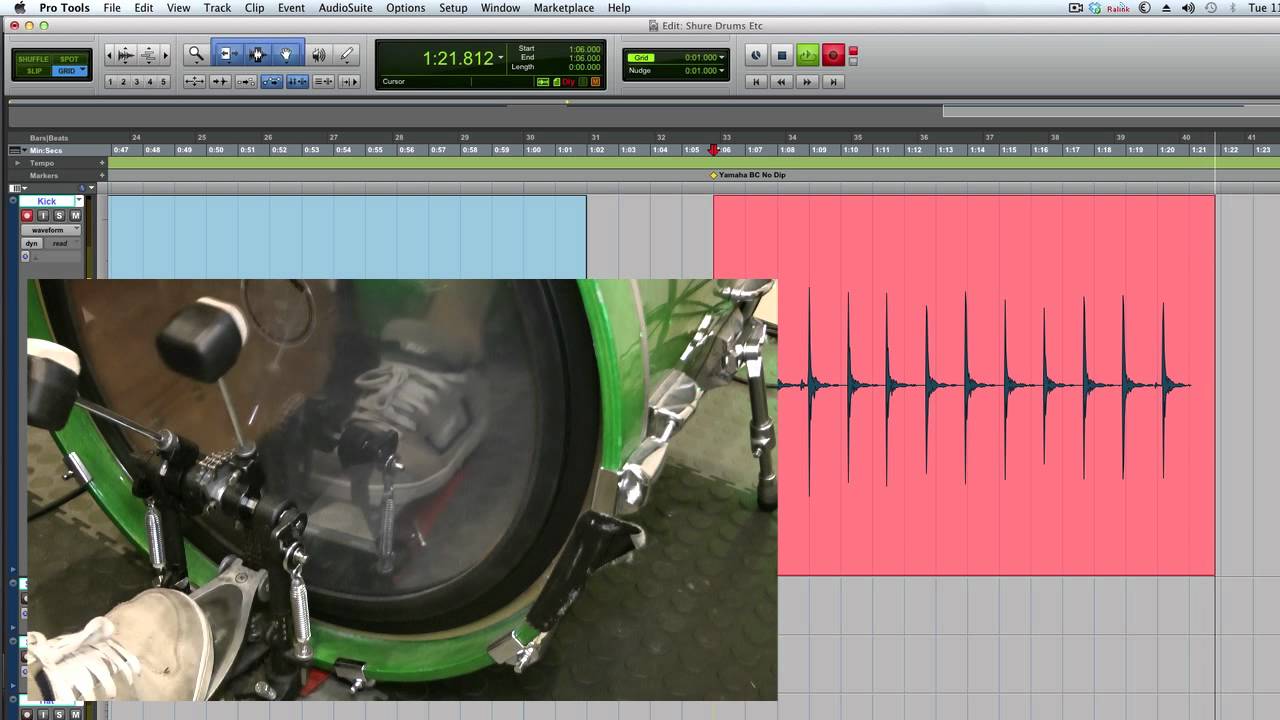Viewport: 1280px width, 720px height.
Task: Open Kick track view selector (waveform)
Action: point(51,230)
